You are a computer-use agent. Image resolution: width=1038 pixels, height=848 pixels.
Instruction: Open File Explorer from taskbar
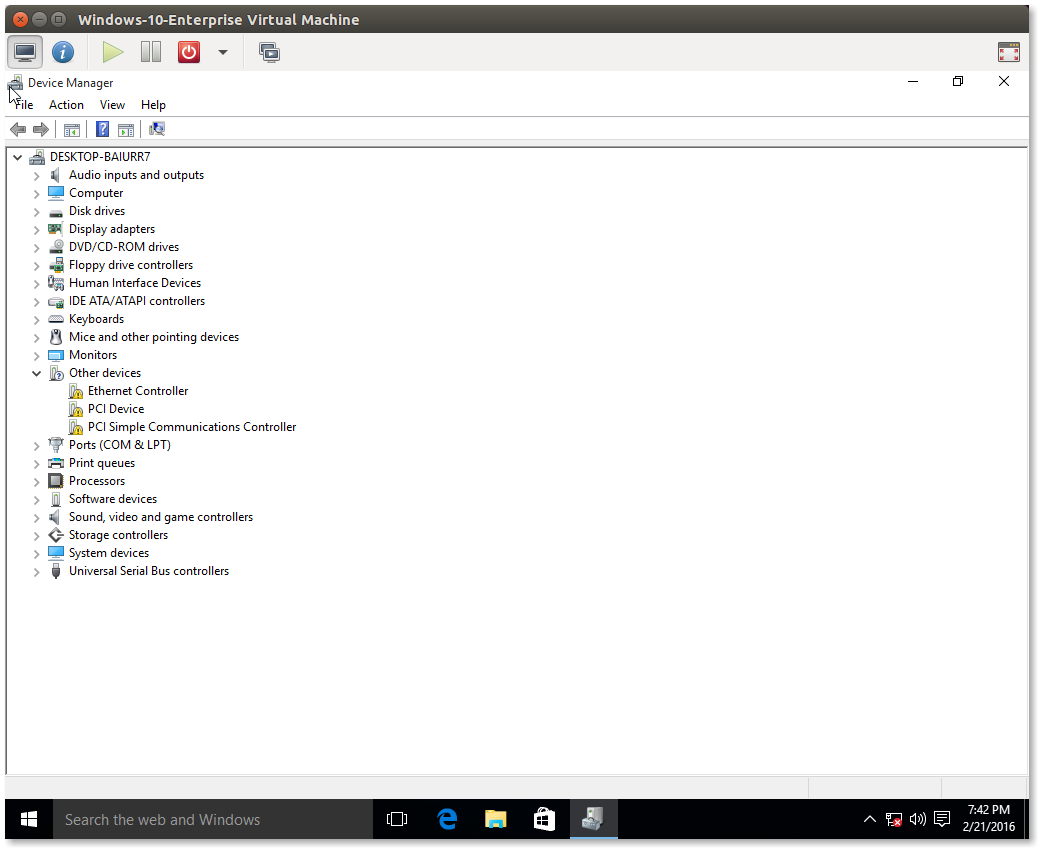(496, 820)
